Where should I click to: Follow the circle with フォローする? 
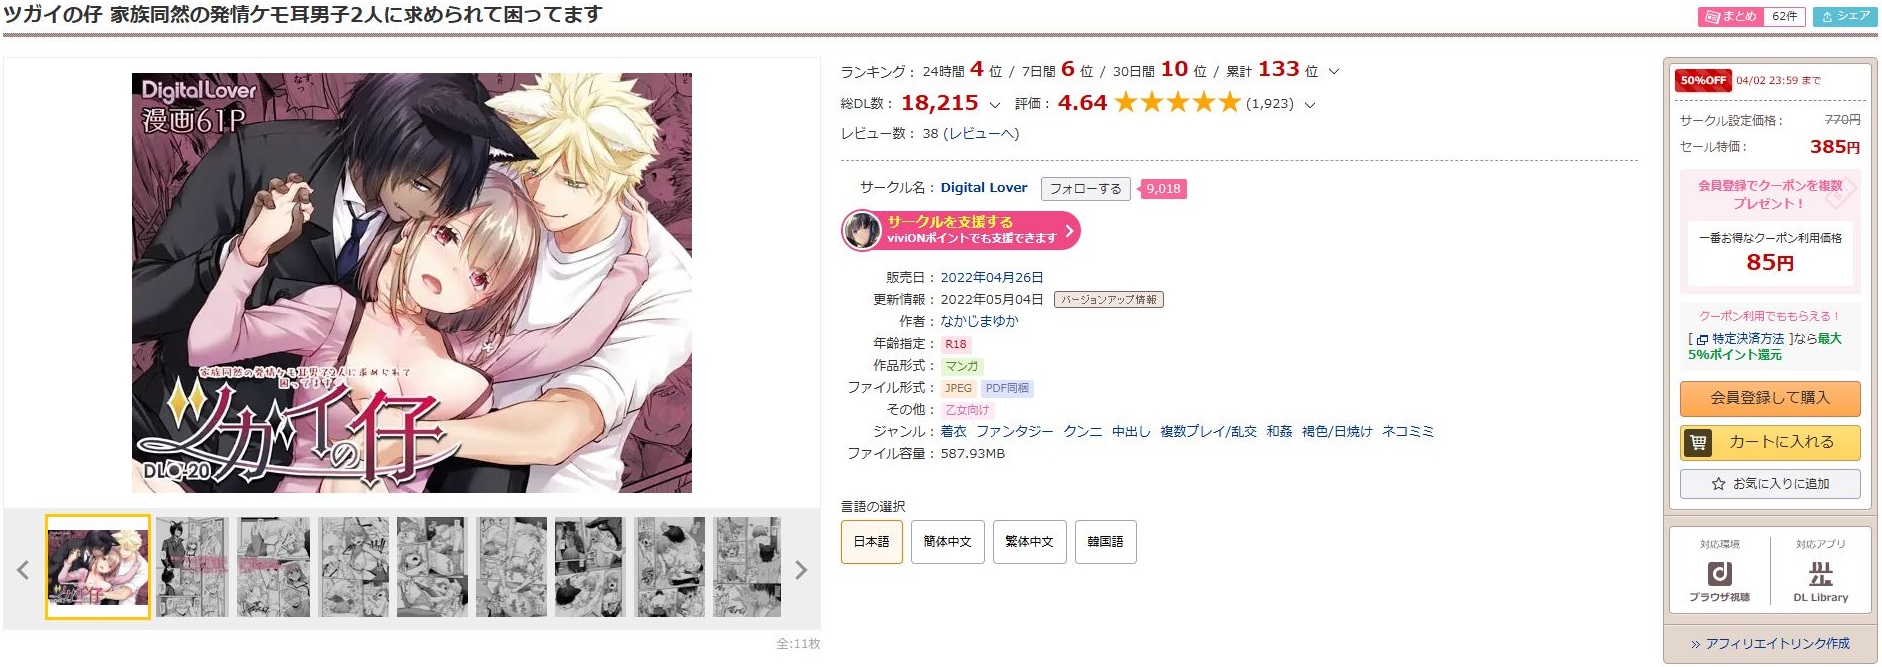coord(1086,188)
